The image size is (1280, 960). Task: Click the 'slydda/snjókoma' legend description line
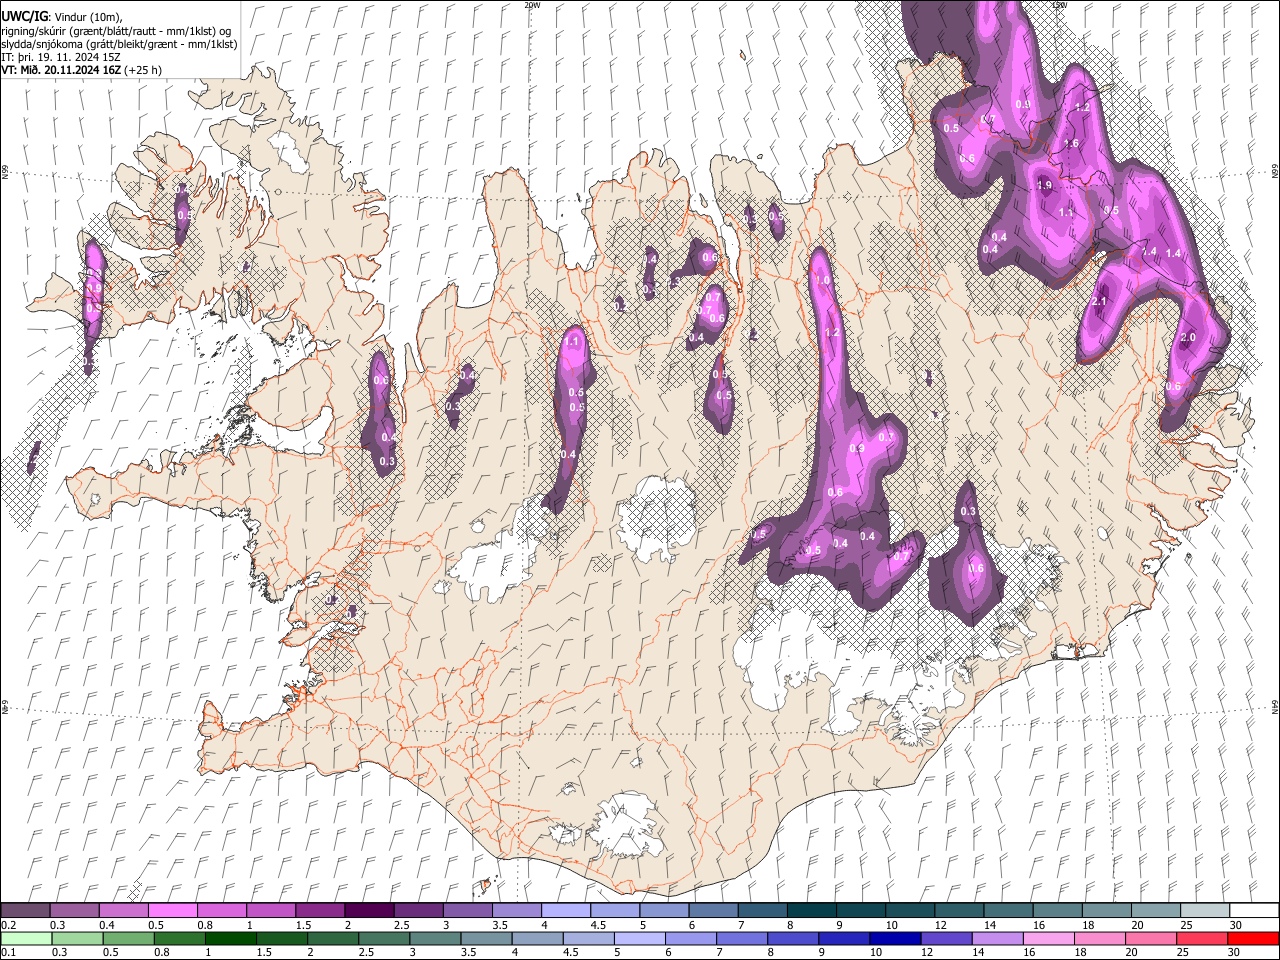[119, 44]
